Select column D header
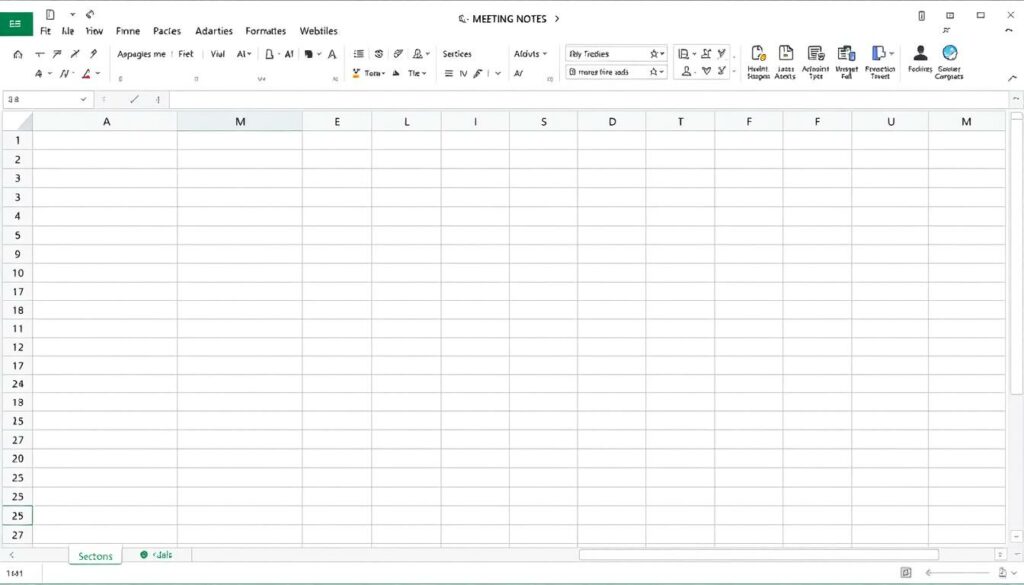Viewport: 1024px width, 585px height. pos(612,121)
